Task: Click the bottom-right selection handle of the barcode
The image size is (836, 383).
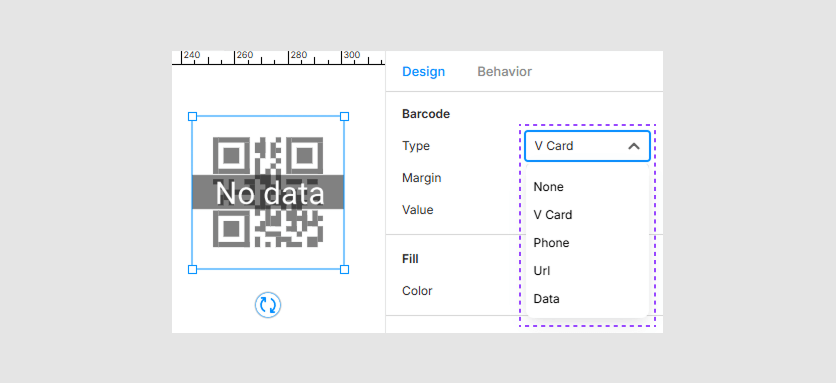Action: click(344, 269)
